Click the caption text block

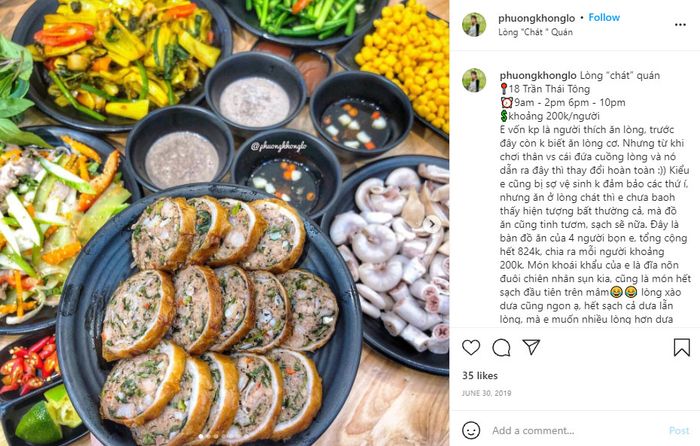tap(595, 197)
